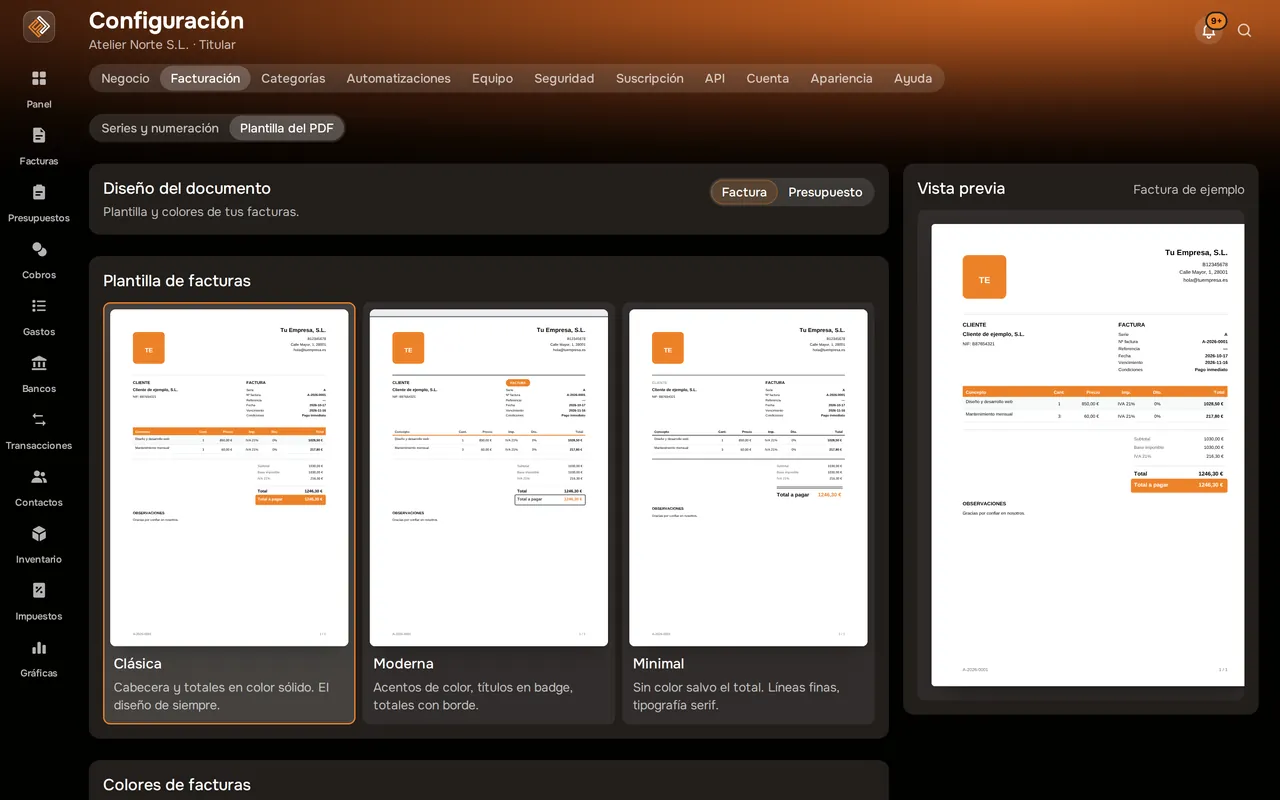The width and height of the screenshot is (1280, 800).
Task: Click 'Atelier Norte S.L. · Titular' text
Action: 162,45
